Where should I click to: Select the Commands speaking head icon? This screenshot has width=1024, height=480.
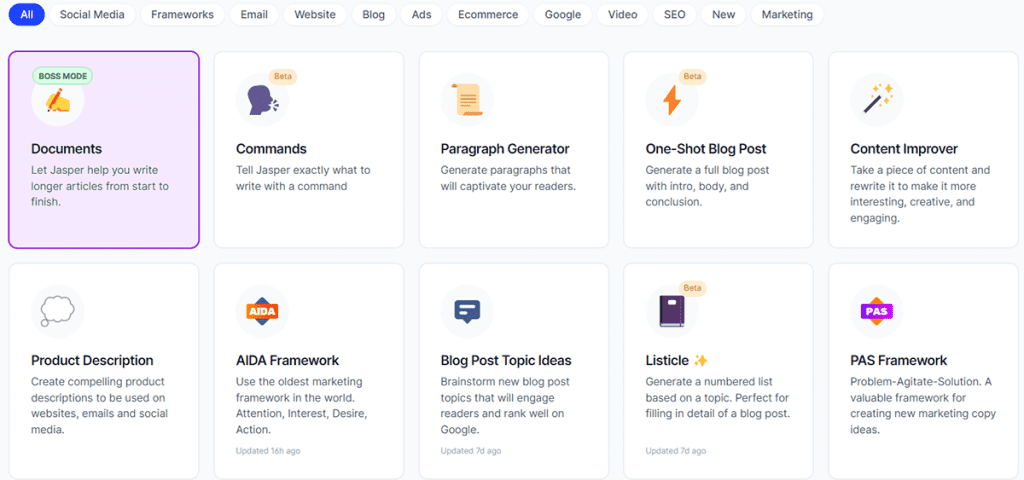pyautogui.click(x=261, y=101)
